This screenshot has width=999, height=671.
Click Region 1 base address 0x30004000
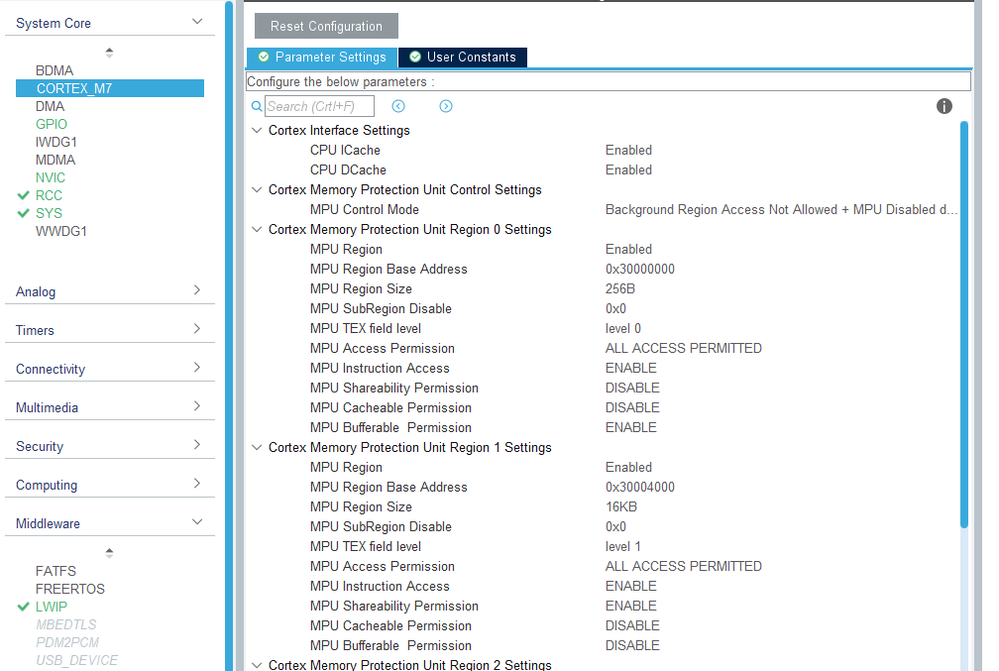pyautogui.click(x=640, y=487)
